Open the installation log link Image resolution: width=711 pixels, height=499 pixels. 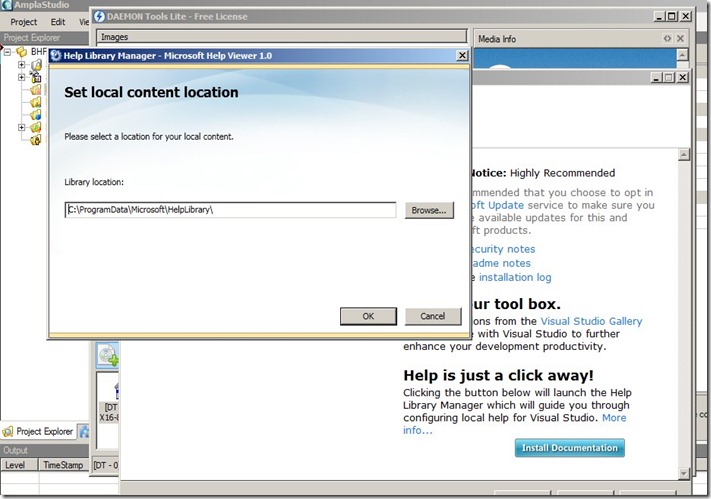[515, 277]
